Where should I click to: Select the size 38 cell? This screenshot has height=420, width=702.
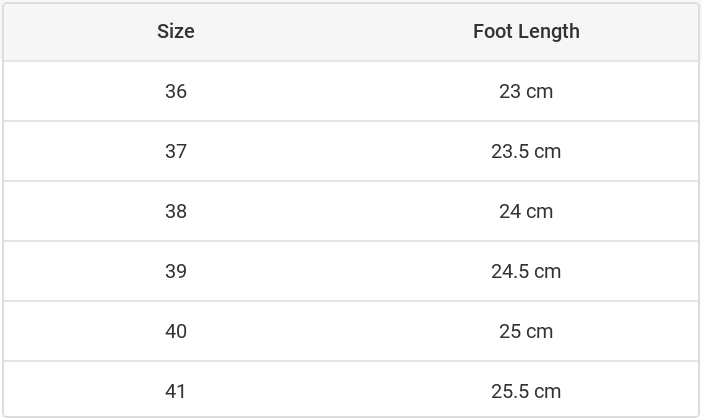176,211
